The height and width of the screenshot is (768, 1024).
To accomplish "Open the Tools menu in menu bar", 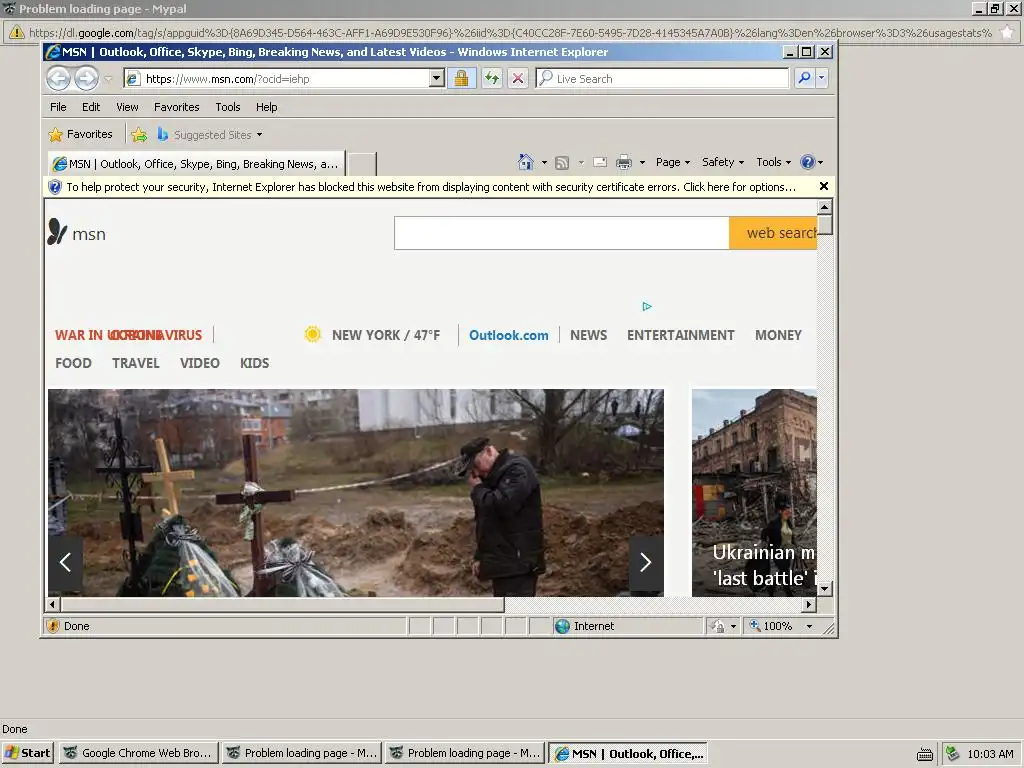I will click(228, 107).
